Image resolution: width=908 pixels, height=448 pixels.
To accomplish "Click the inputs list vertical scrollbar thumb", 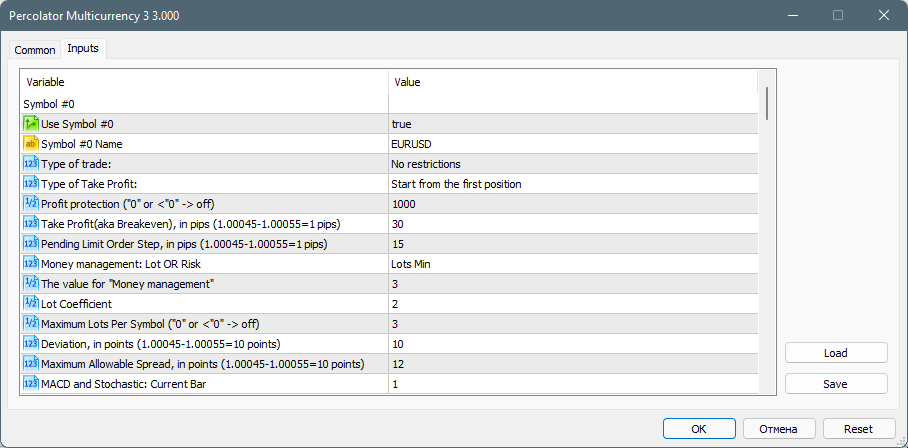I will pyautogui.click(x=767, y=103).
